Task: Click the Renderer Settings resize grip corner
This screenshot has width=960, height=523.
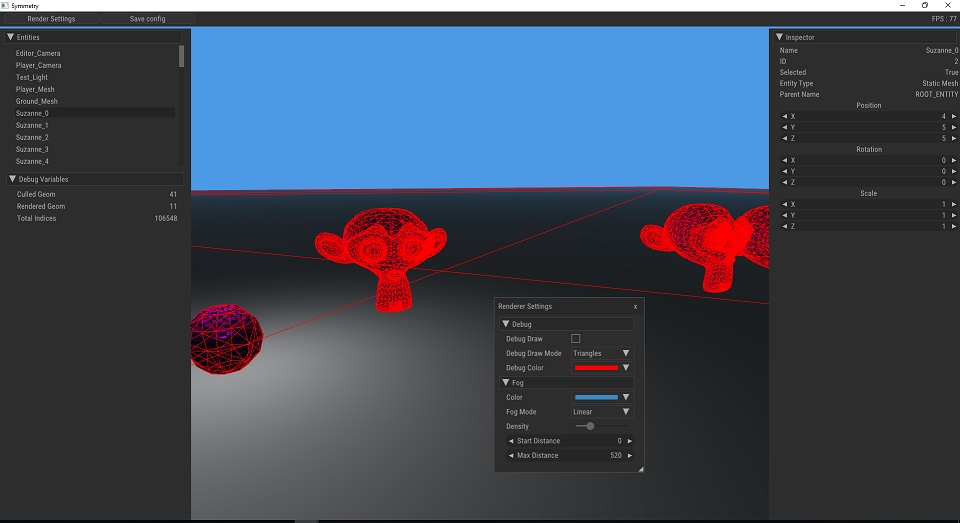Action: (640, 469)
